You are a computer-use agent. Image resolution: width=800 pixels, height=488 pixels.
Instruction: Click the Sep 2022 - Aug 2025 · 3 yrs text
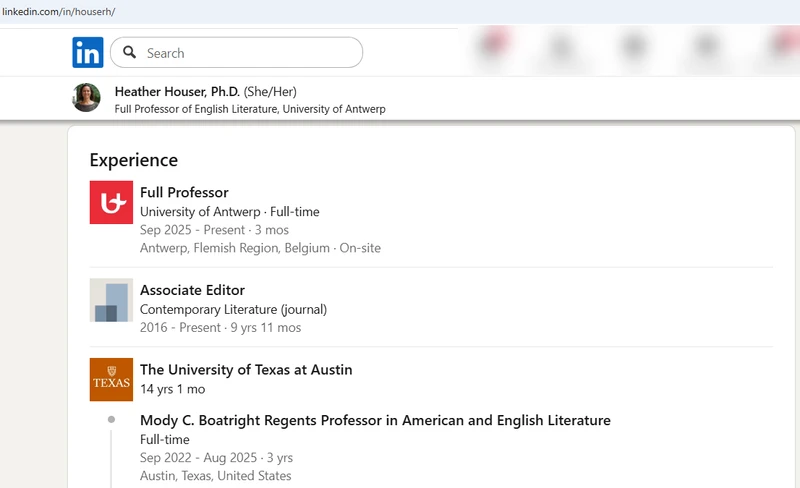pos(216,457)
